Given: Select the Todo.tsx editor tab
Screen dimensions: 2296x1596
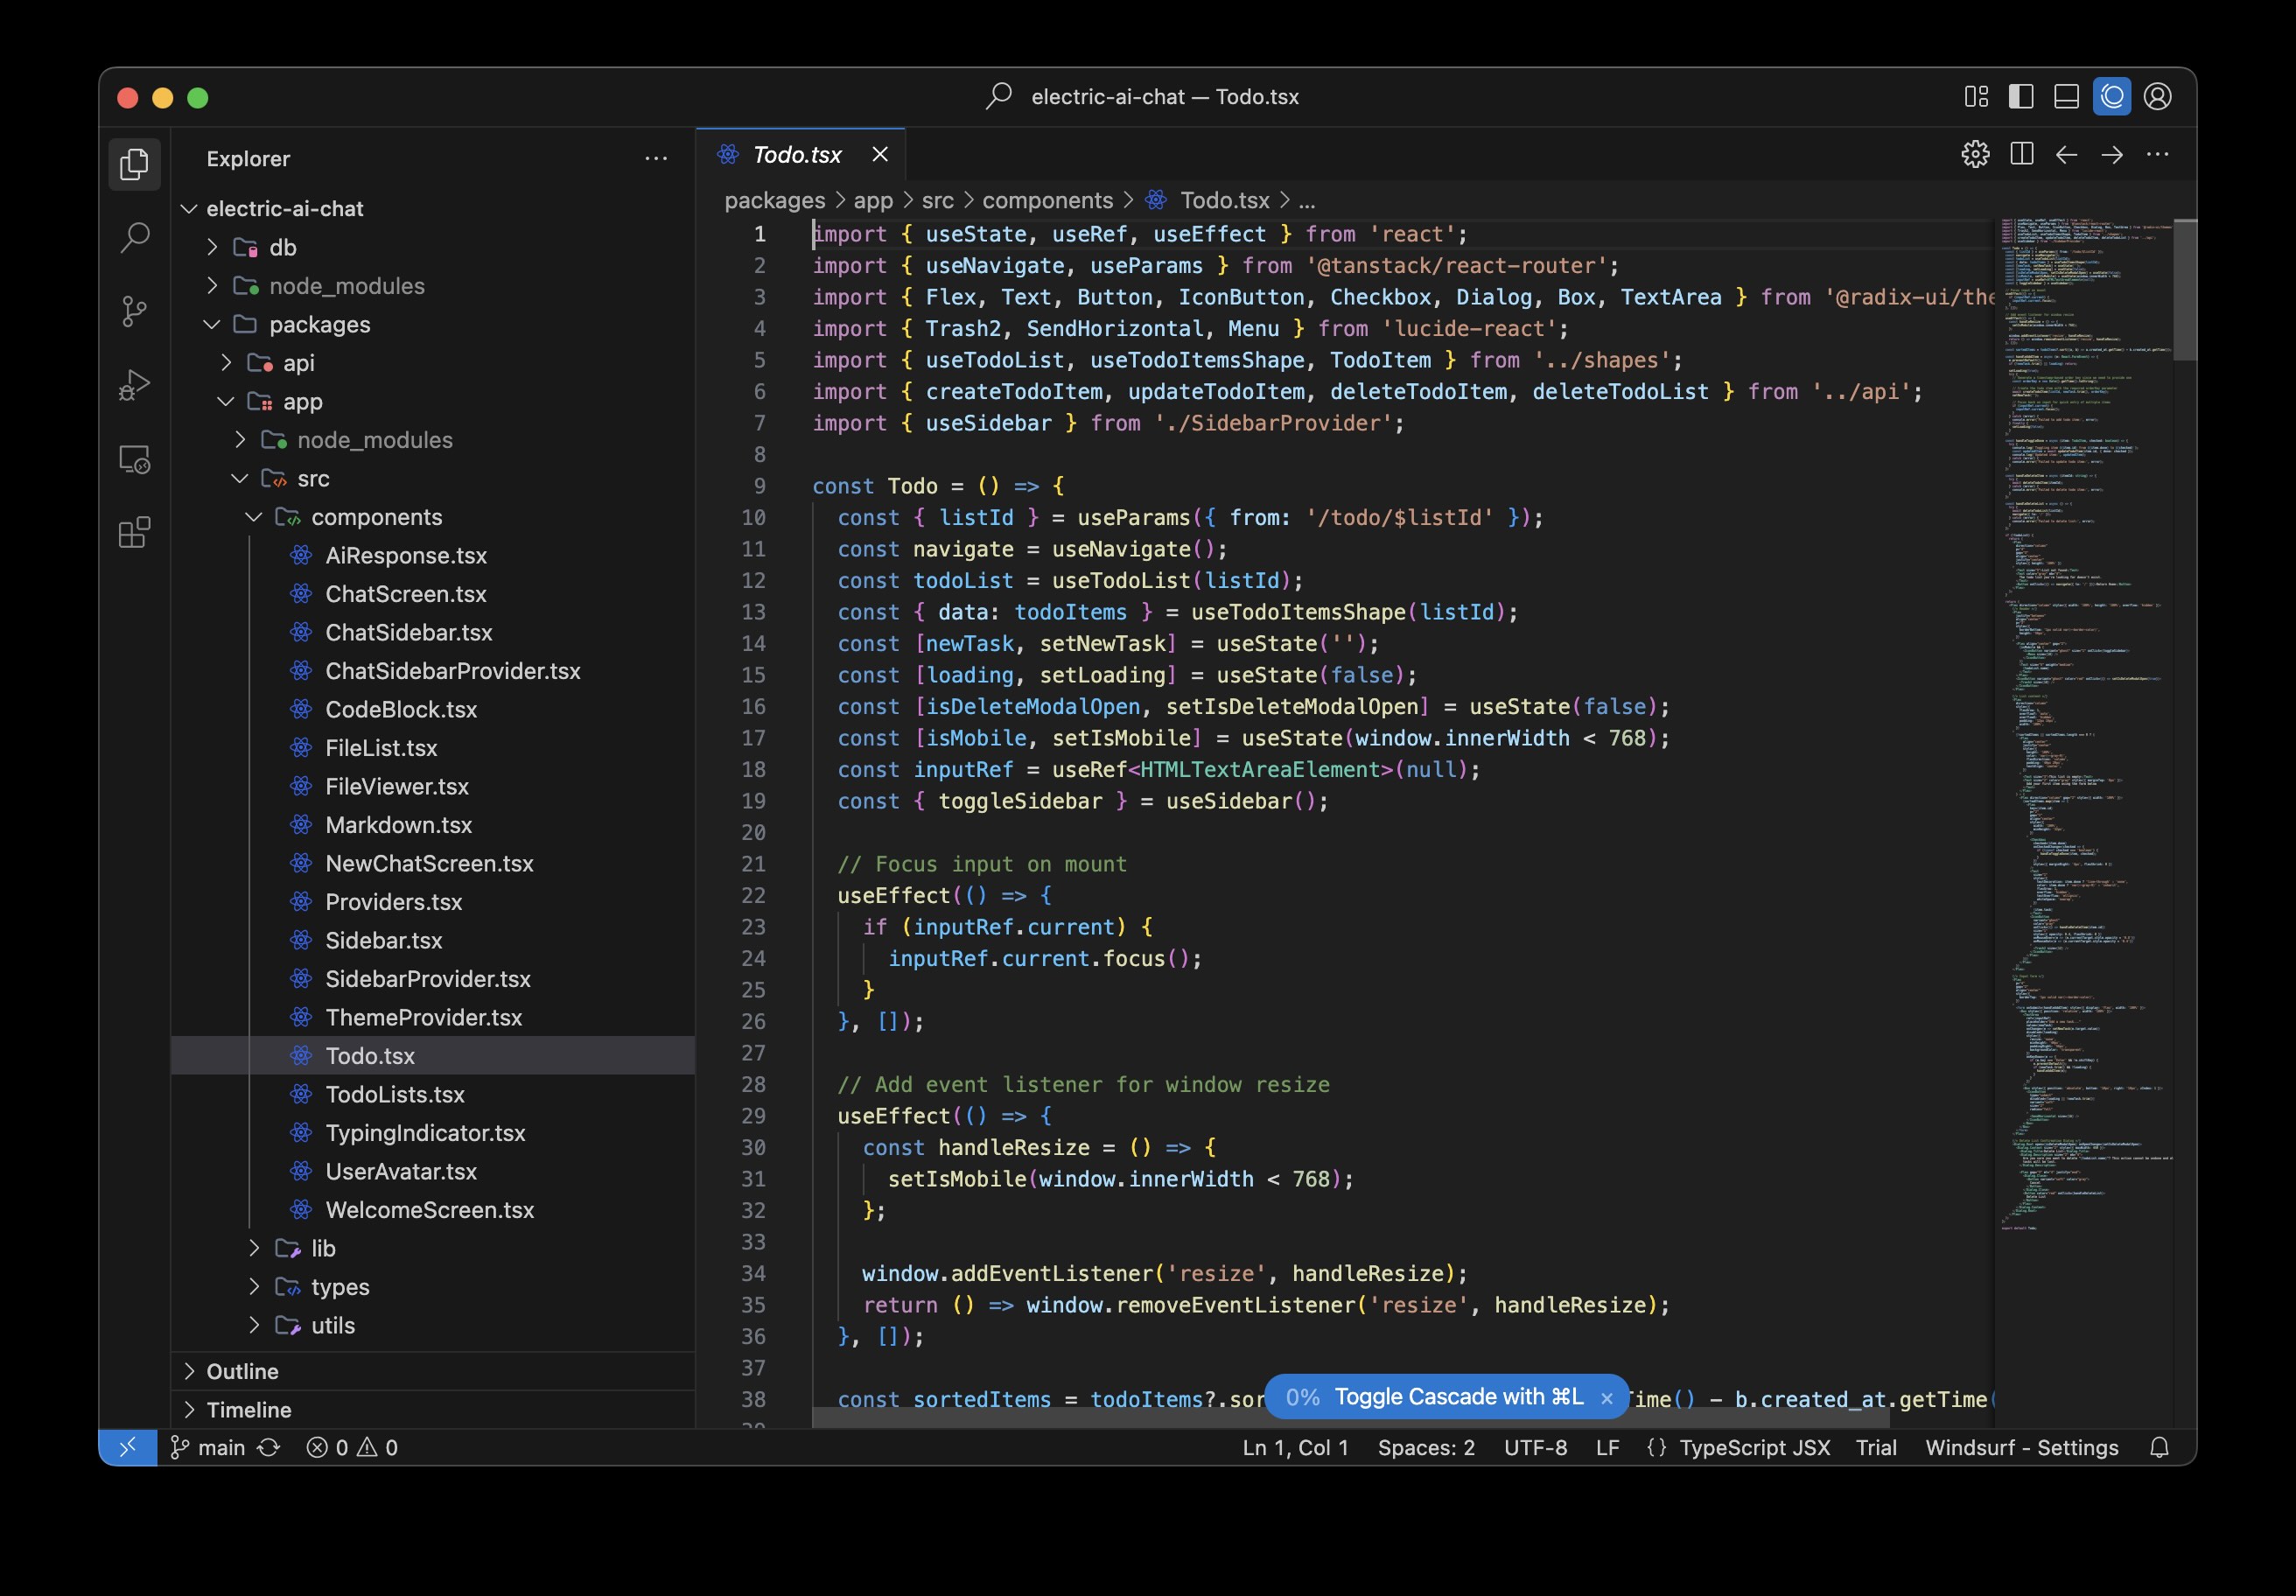Looking at the screenshot, I should 797,155.
